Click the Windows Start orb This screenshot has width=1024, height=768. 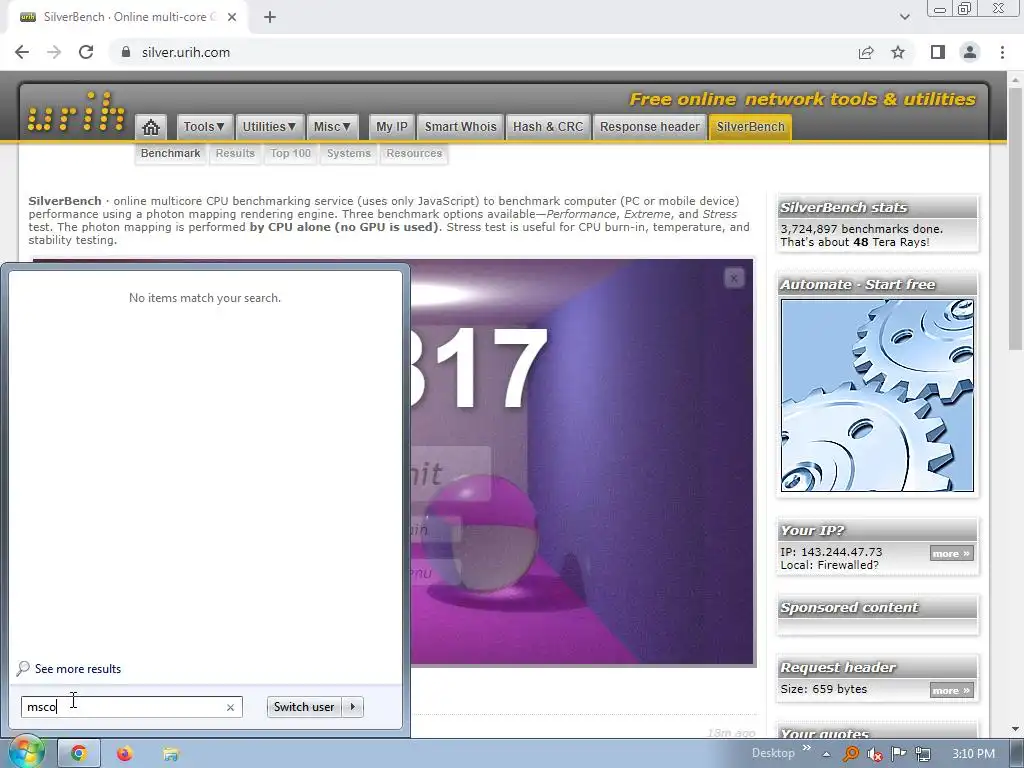pyautogui.click(x=26, y=753)
